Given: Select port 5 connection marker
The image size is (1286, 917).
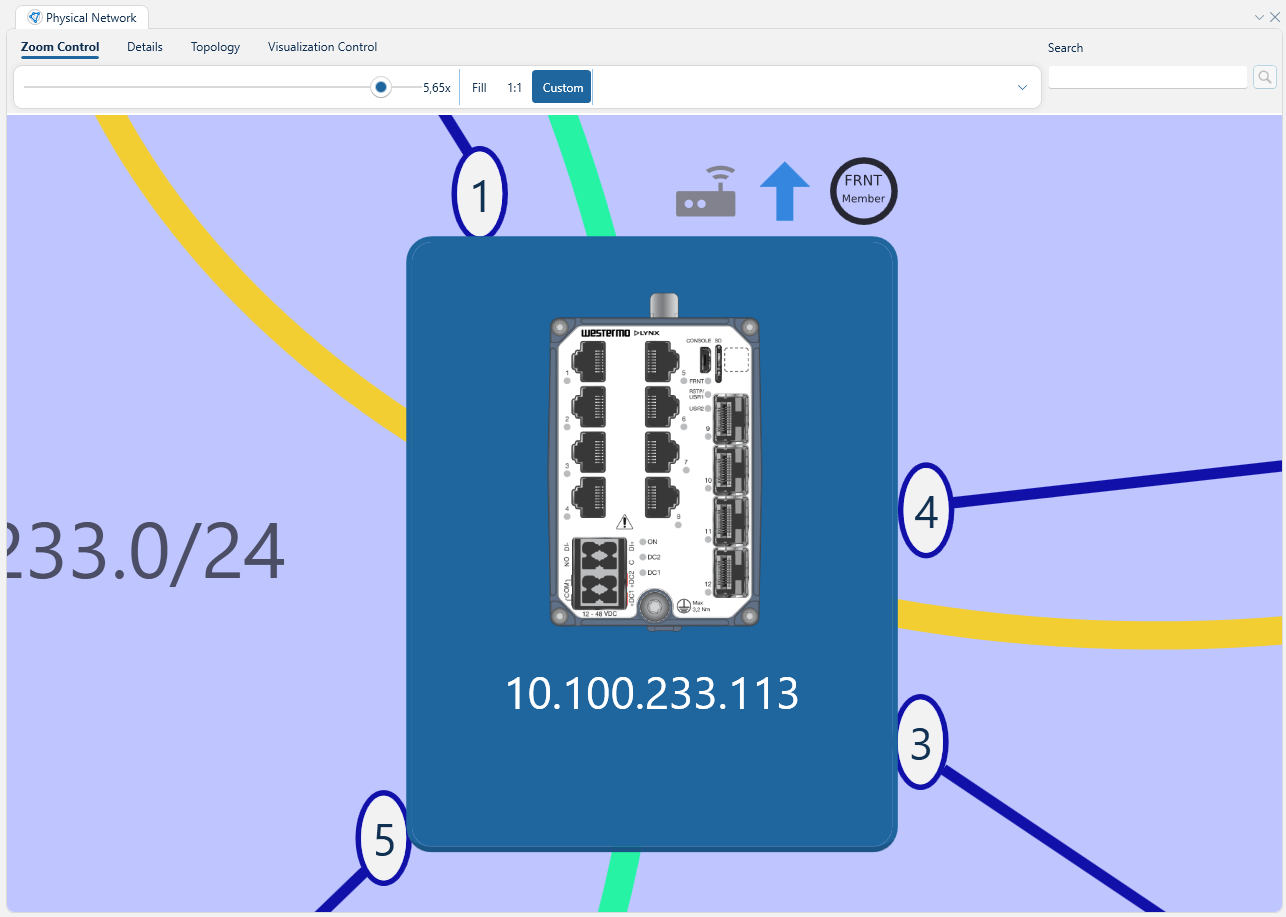Looking at the screenshot, I should (384, 839).
